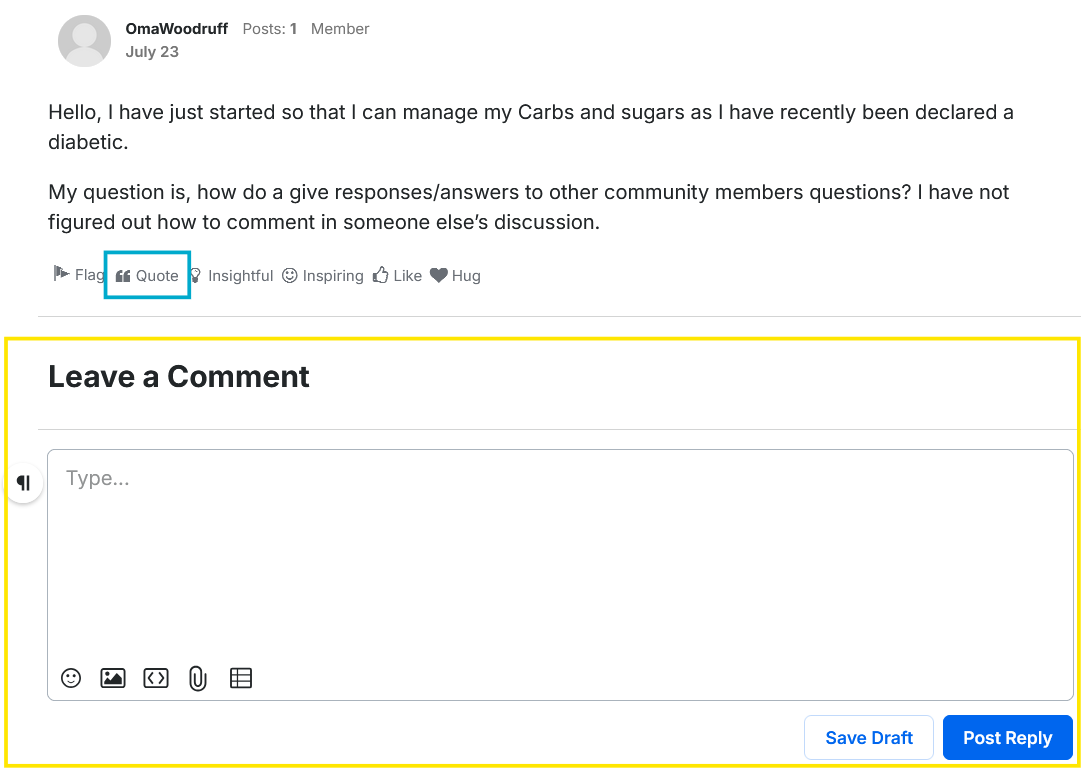Send a Hug heart reaction
The height and width of the screenshot is (769, 1081).
(455, 275)
